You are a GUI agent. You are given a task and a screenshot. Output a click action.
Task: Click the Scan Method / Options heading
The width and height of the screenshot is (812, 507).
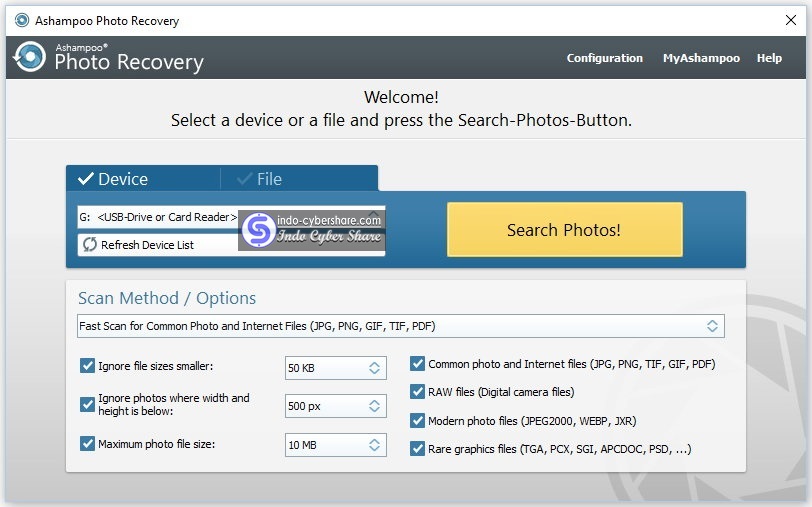(x=167, y=298)
